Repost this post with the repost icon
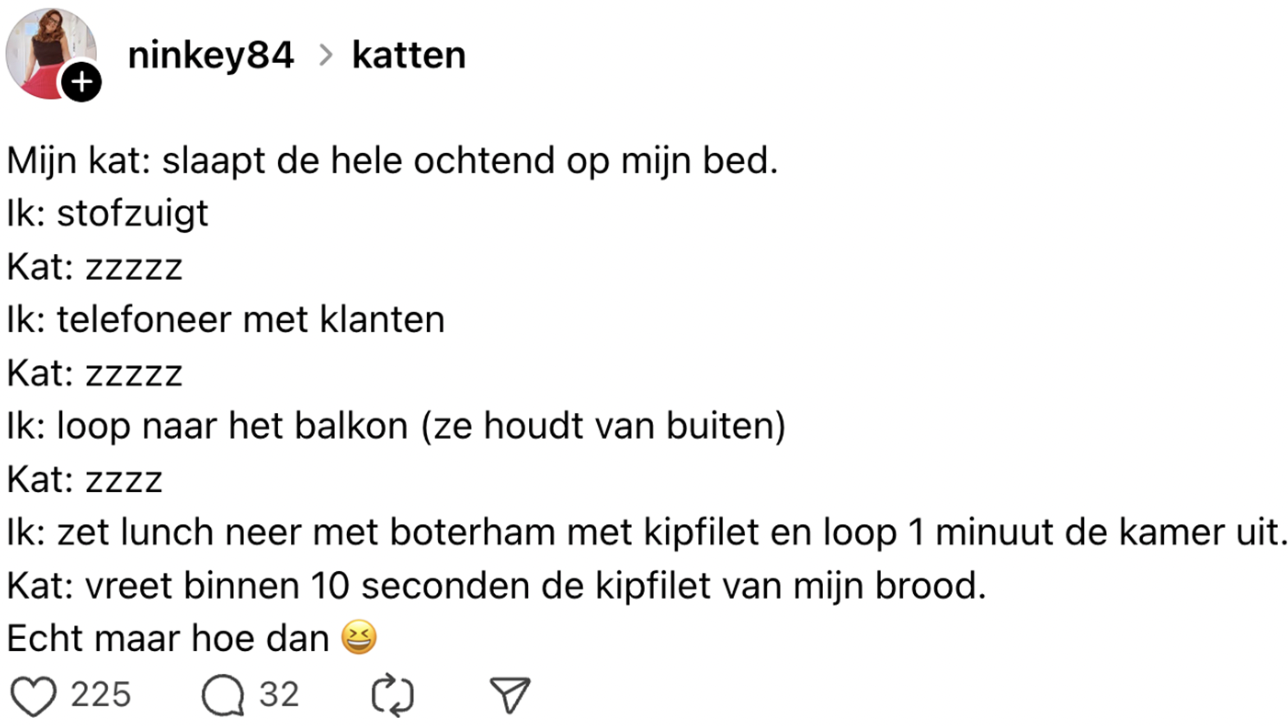 pyautogui.click(x=392, y=692)
